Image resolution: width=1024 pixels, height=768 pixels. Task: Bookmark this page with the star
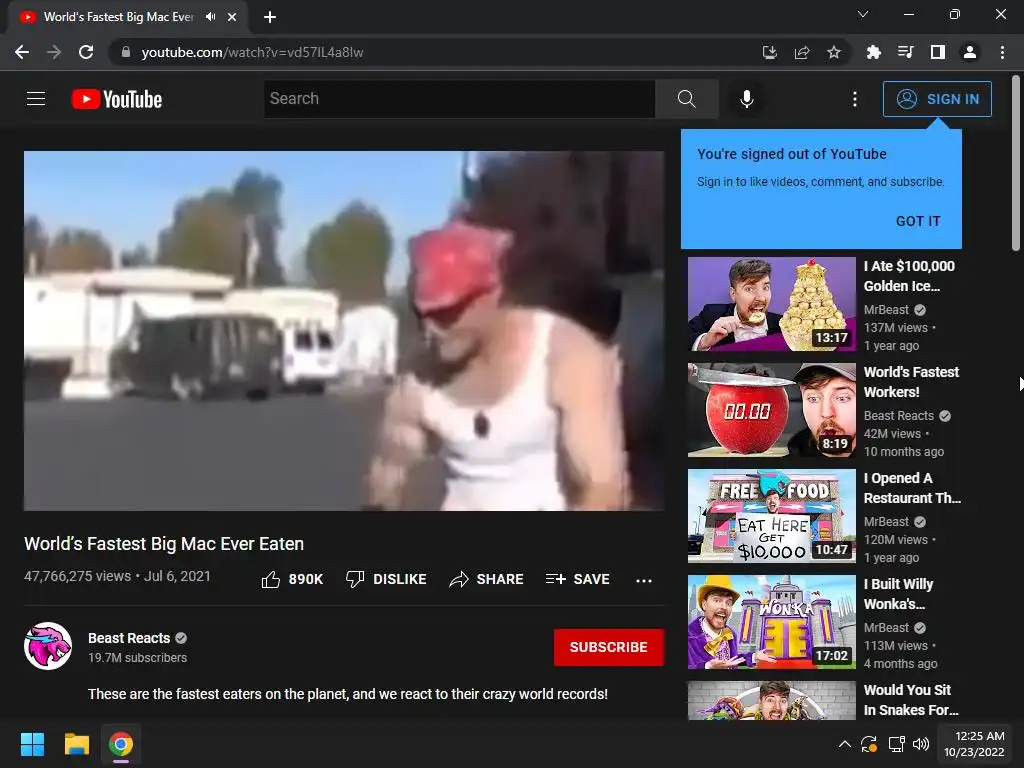tap(833, 52)
